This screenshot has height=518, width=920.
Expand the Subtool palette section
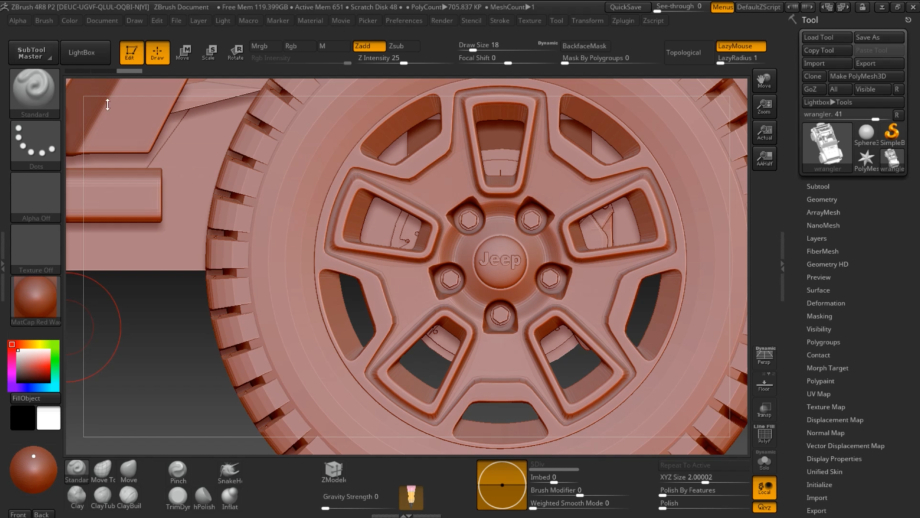[817, 187]
